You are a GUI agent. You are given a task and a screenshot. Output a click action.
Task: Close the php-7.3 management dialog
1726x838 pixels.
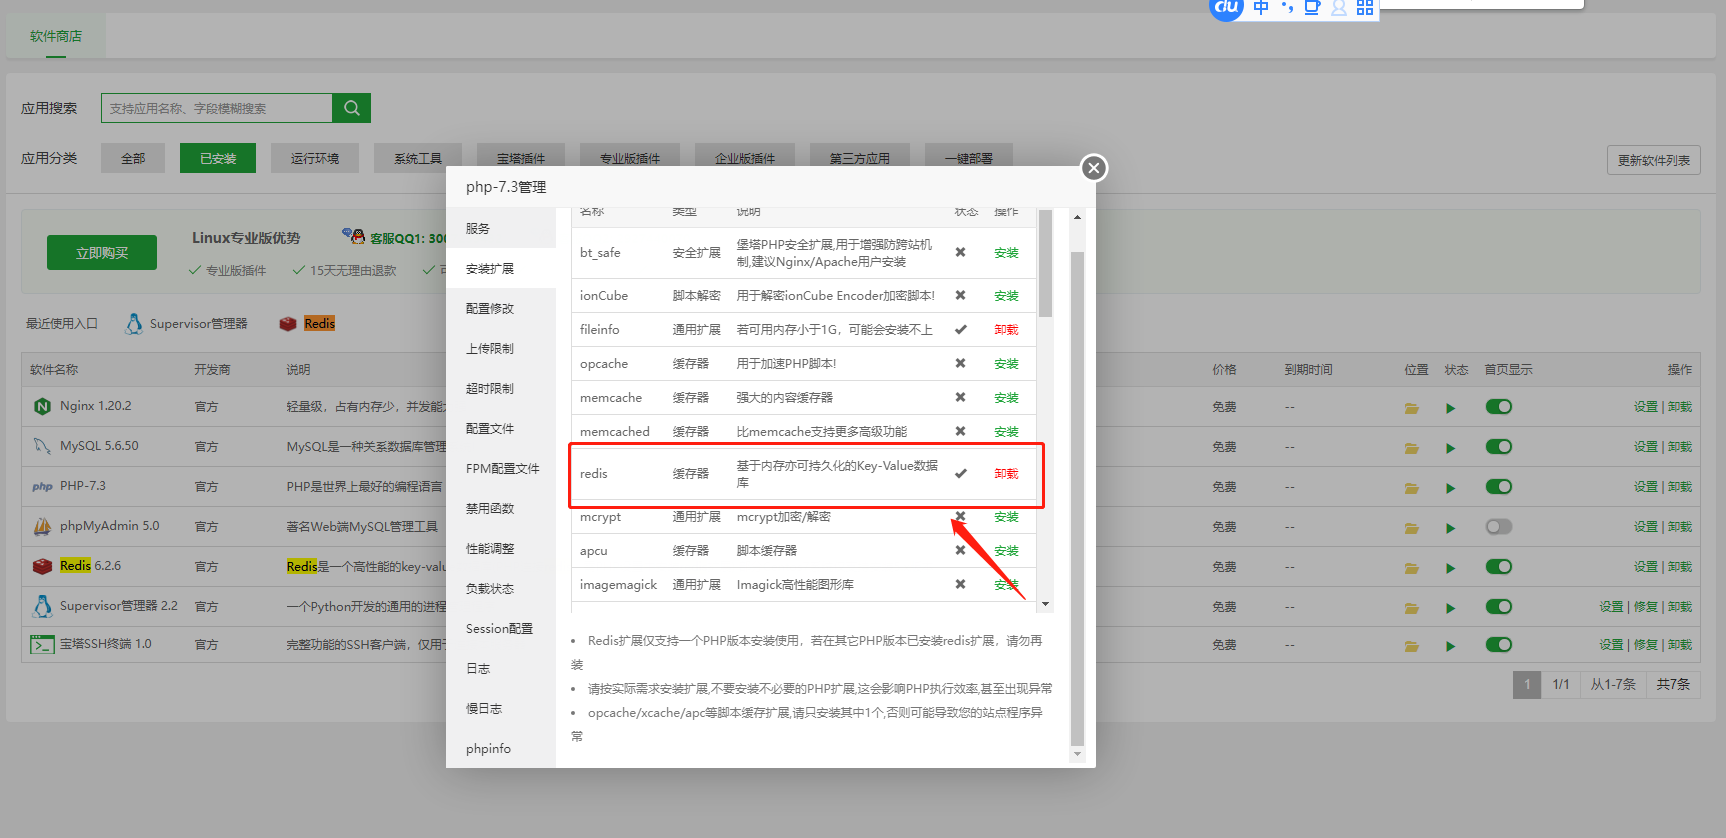1094,168
